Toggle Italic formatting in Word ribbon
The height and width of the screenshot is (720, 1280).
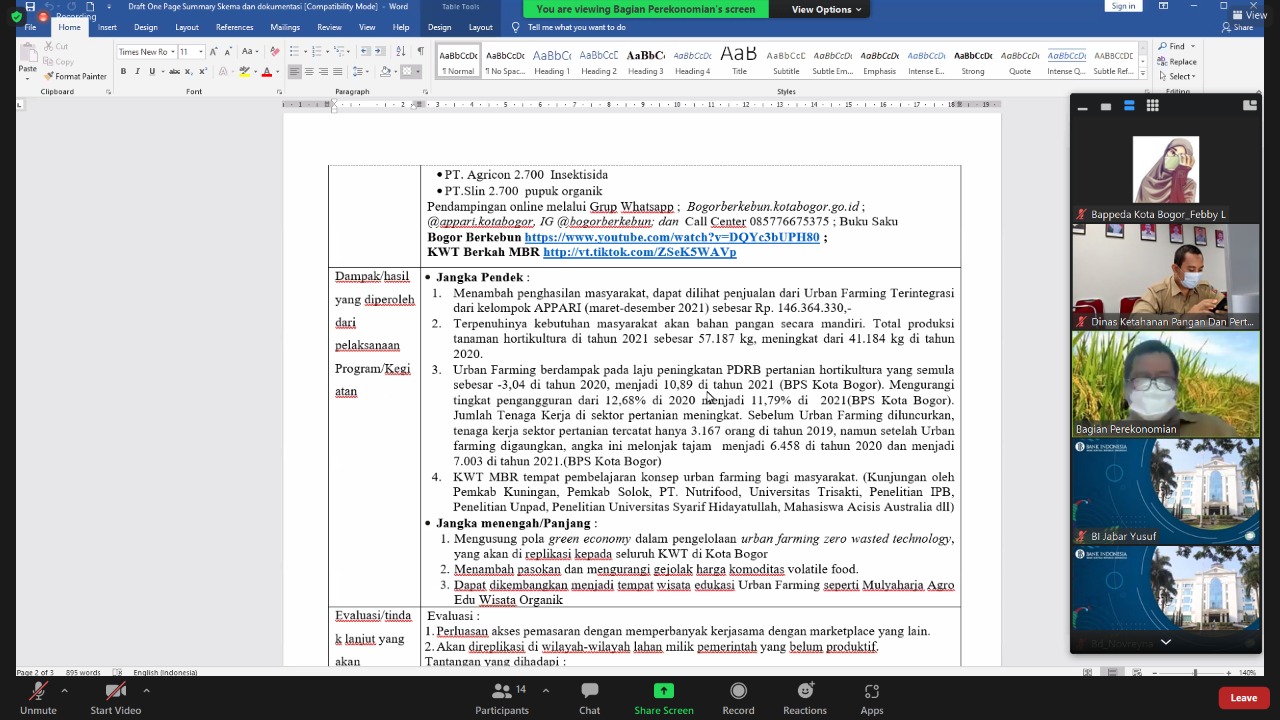(x=138, y=72)
